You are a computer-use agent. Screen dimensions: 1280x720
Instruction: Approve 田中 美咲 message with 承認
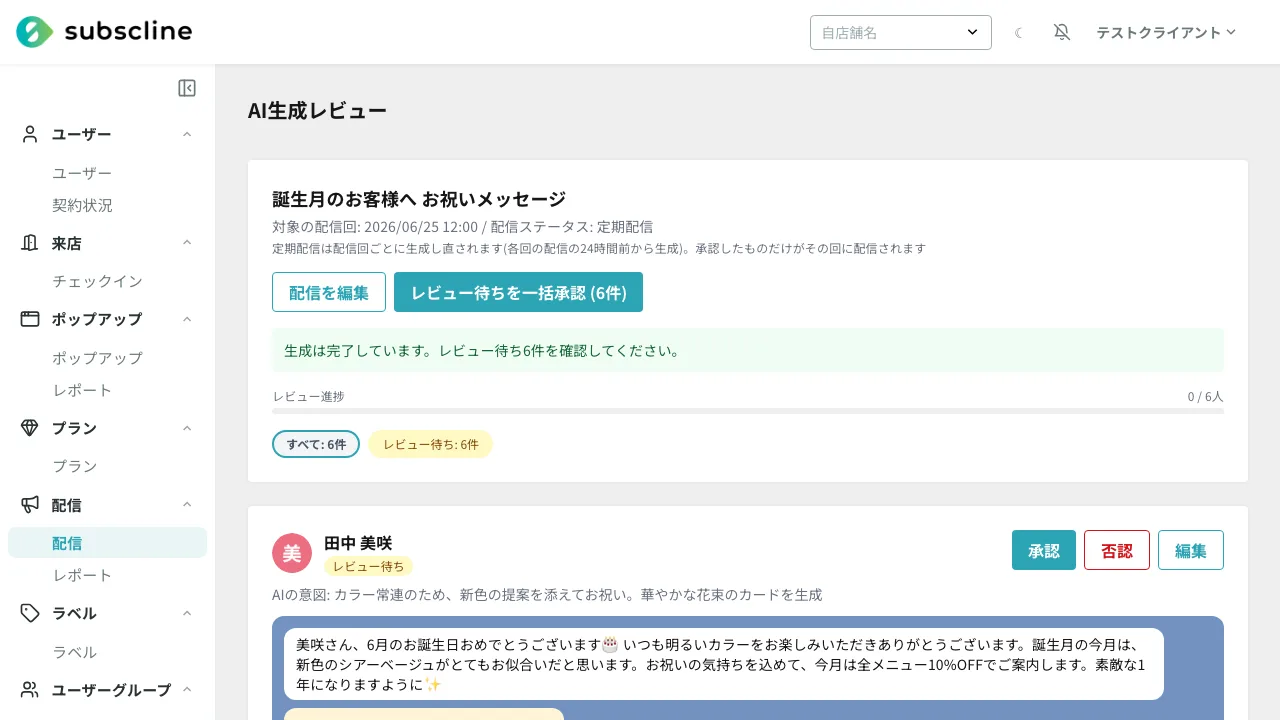click(x=1044, y=550)
